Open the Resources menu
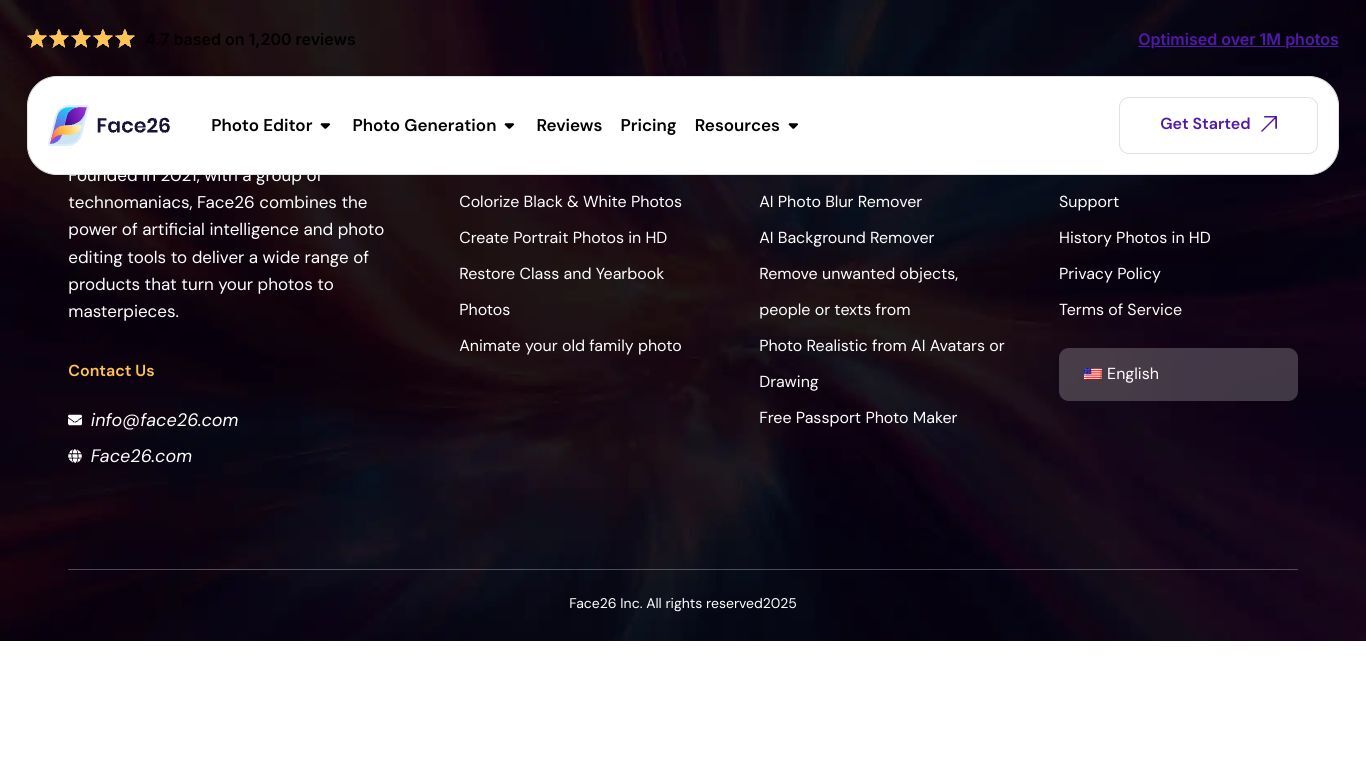The image size is (1366, 768). click(737, 125)
